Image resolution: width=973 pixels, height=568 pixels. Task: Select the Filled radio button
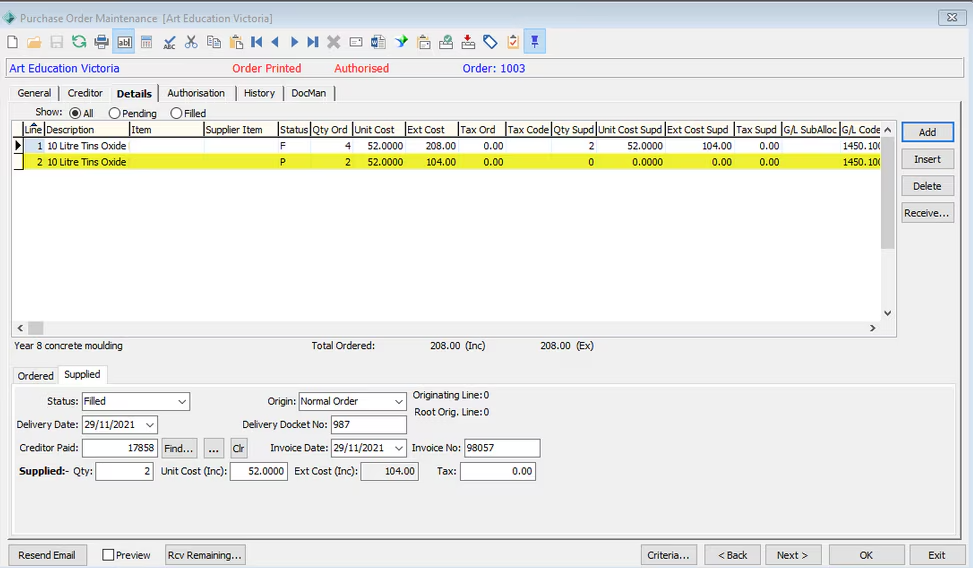coord(177,114)
